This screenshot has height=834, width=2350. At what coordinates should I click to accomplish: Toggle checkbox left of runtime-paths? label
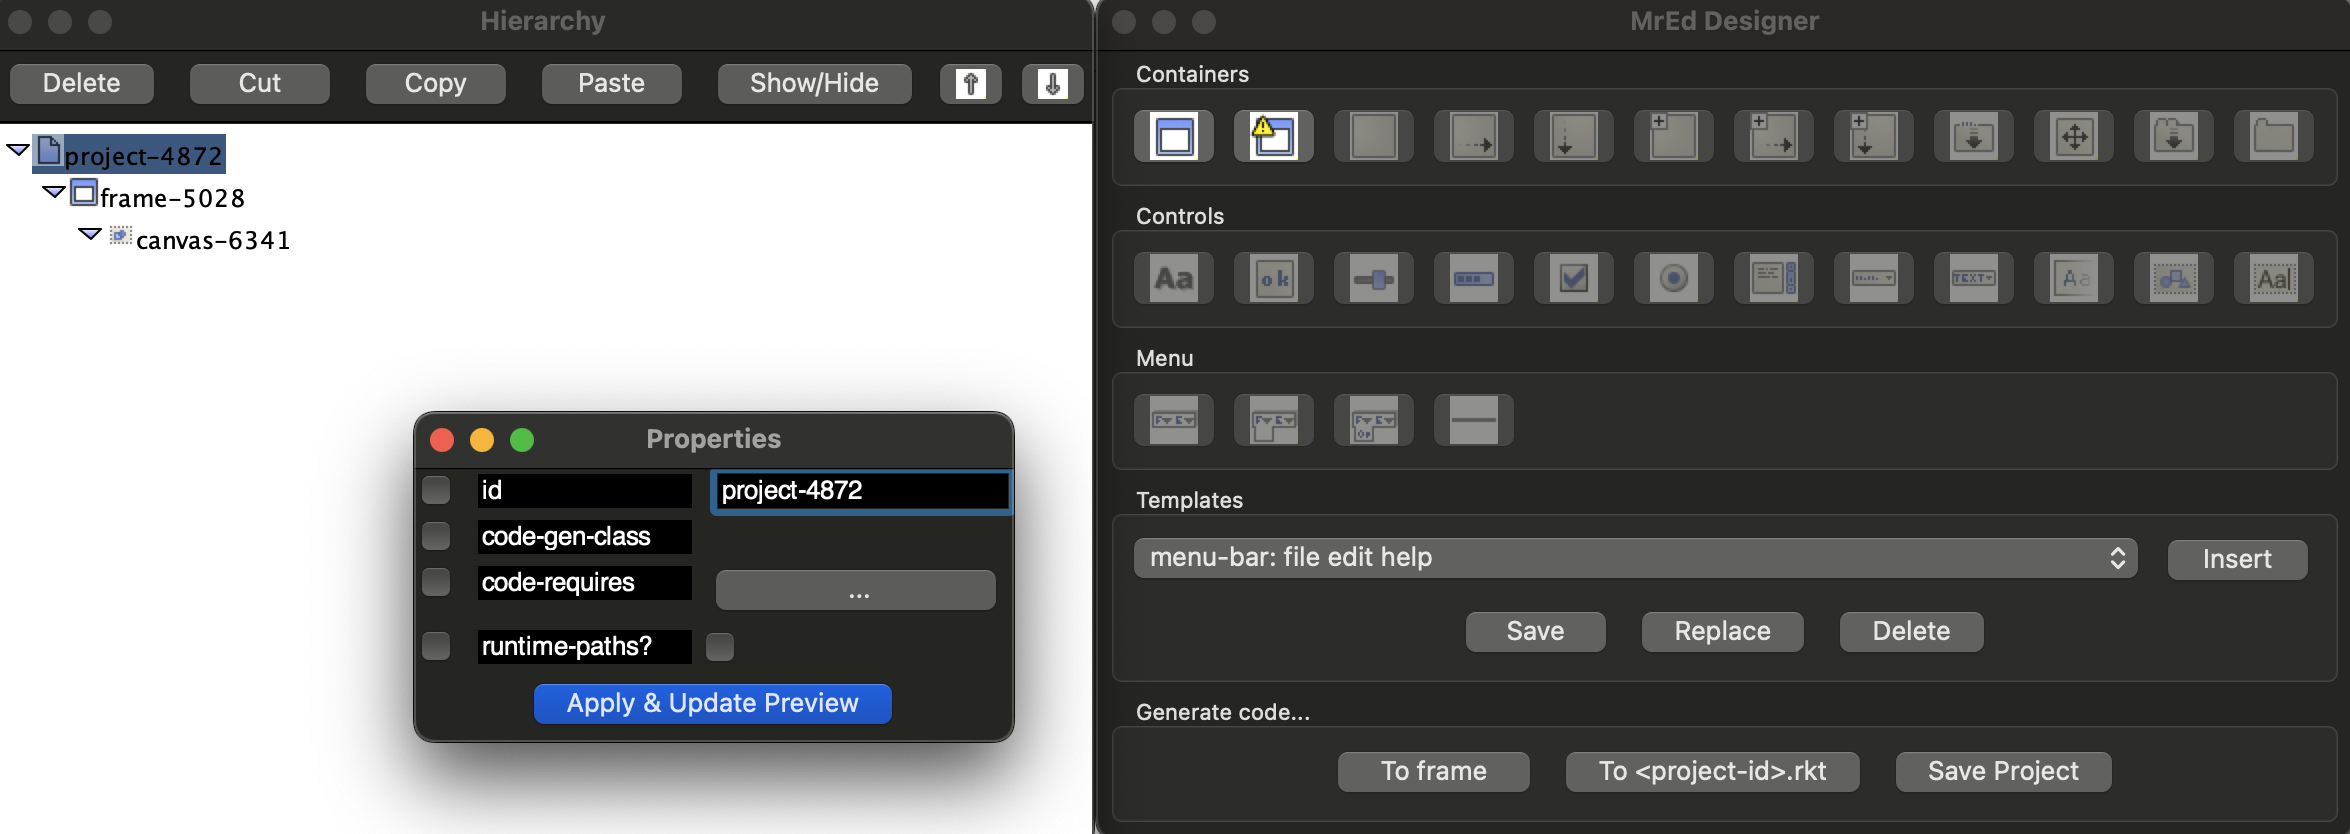pos(436,646)
